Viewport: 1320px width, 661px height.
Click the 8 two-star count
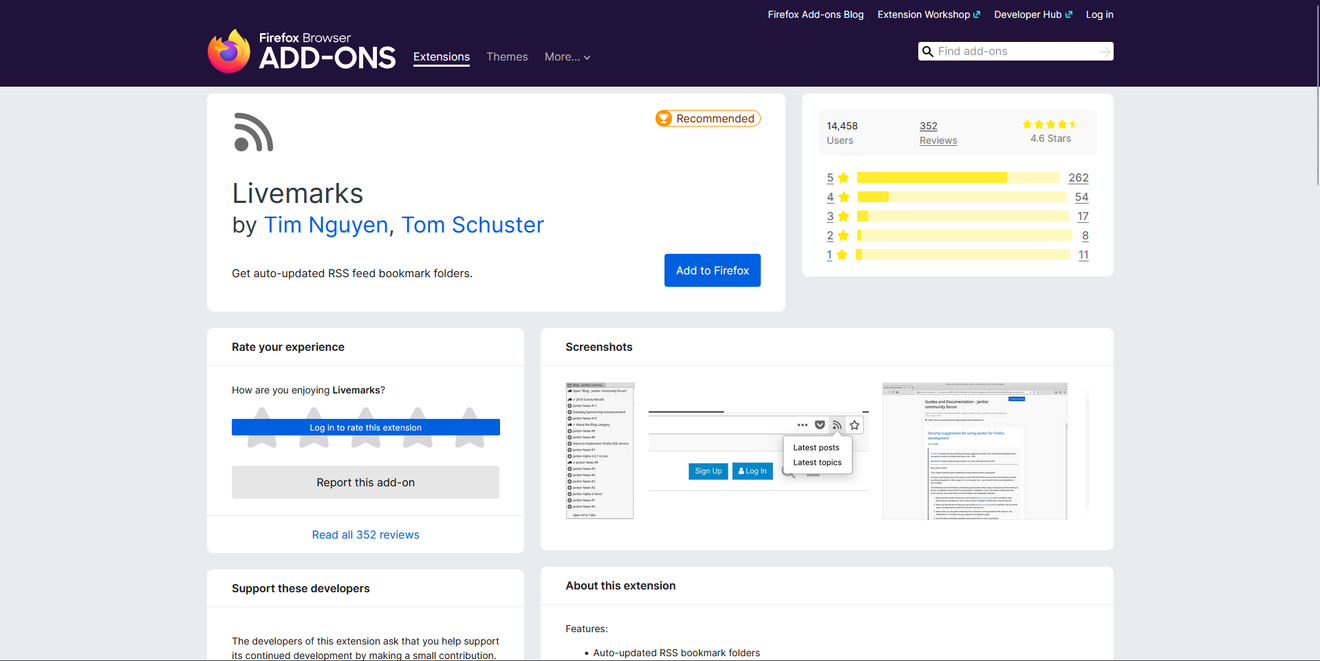1085,236
